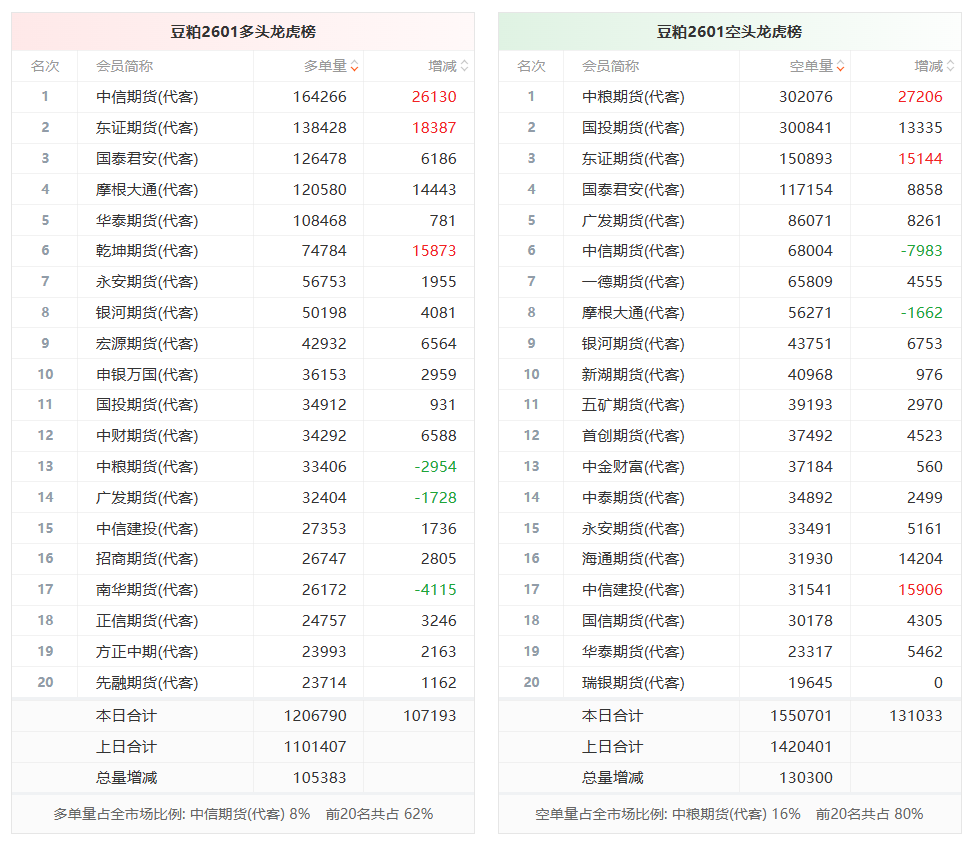Image resolution: width=971 pixels, height=845 pixels.
Task: Click 空单量占全市场比例 footer note
Action: click(729, 814)
